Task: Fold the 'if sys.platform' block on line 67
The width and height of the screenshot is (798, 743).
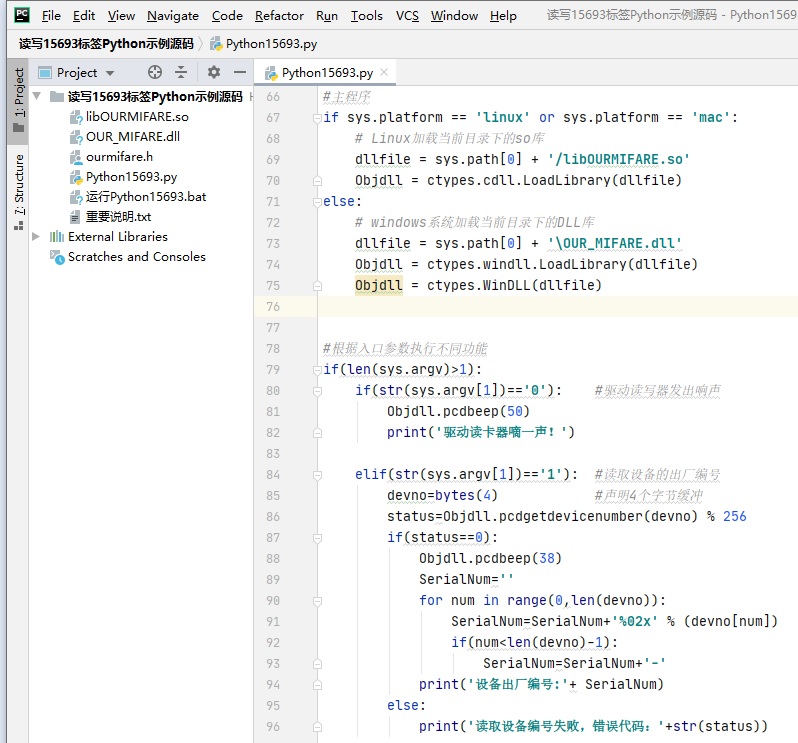Action: (x=316, y=117)
